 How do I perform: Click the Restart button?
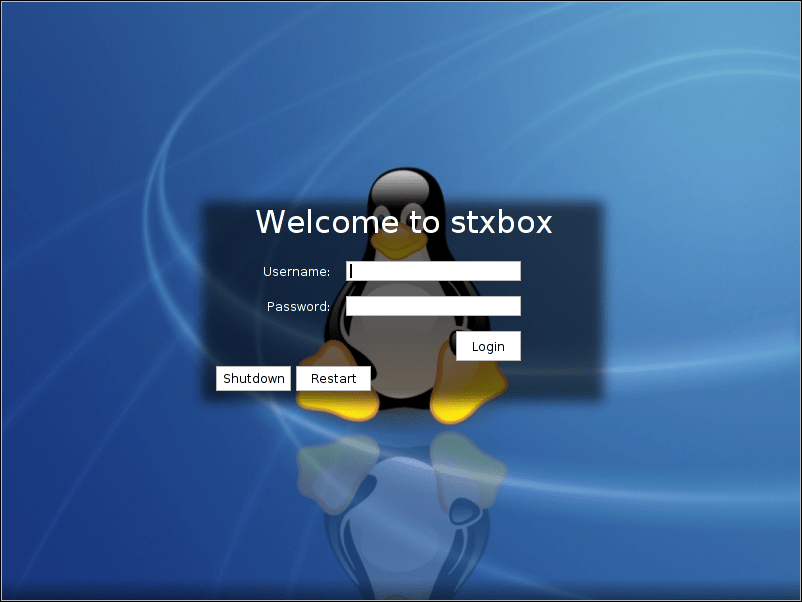[333, 378]
